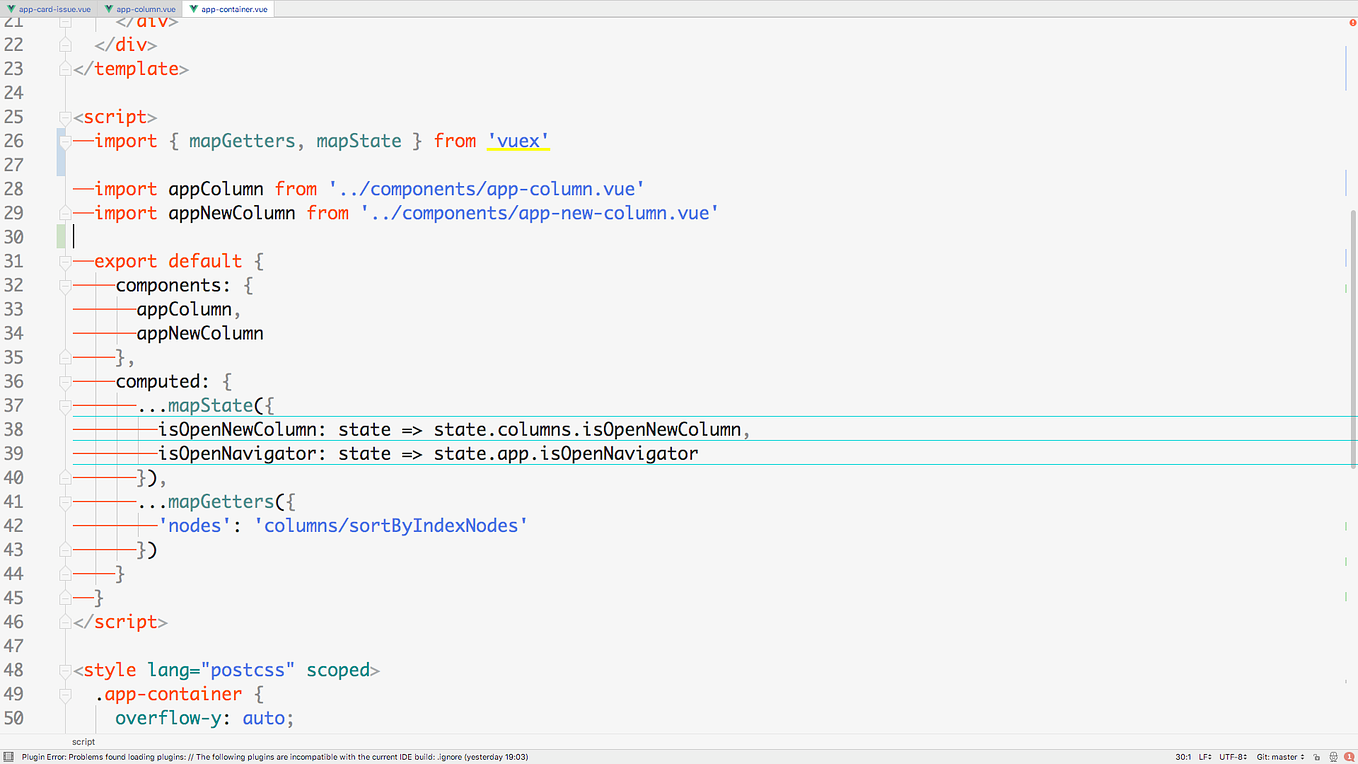The image size is (1358, 764).
Task: Click the Vue icon on app-container.vue tab
Action: click(x=193, y=8)
